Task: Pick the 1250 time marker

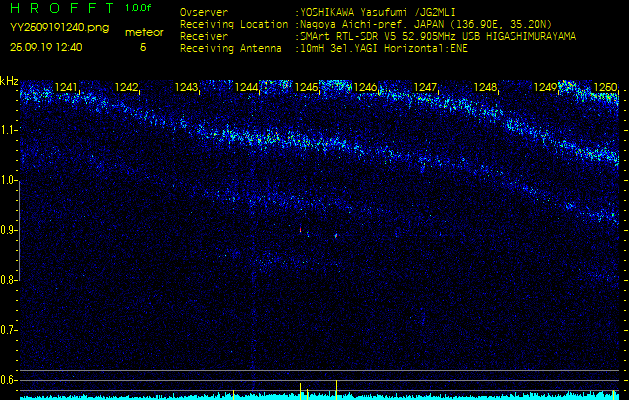Action: click(605, 88)
